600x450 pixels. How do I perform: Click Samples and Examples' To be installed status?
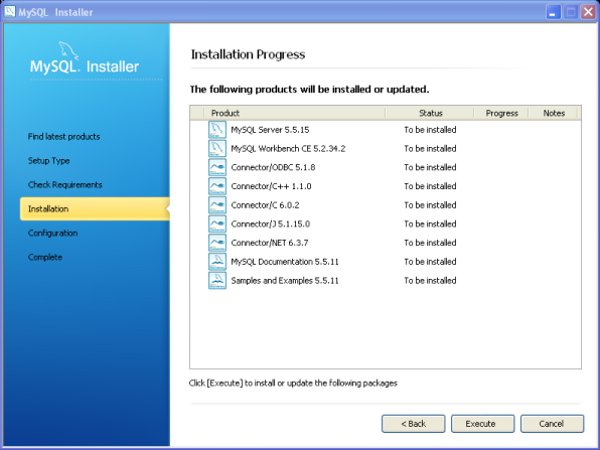coord(430,280)
